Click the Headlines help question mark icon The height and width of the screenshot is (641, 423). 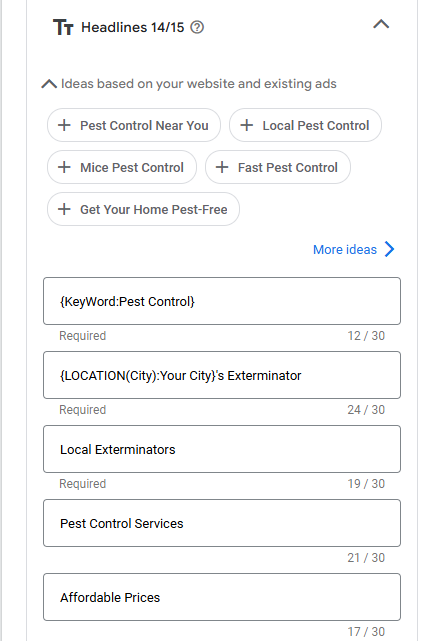point(197,27)
